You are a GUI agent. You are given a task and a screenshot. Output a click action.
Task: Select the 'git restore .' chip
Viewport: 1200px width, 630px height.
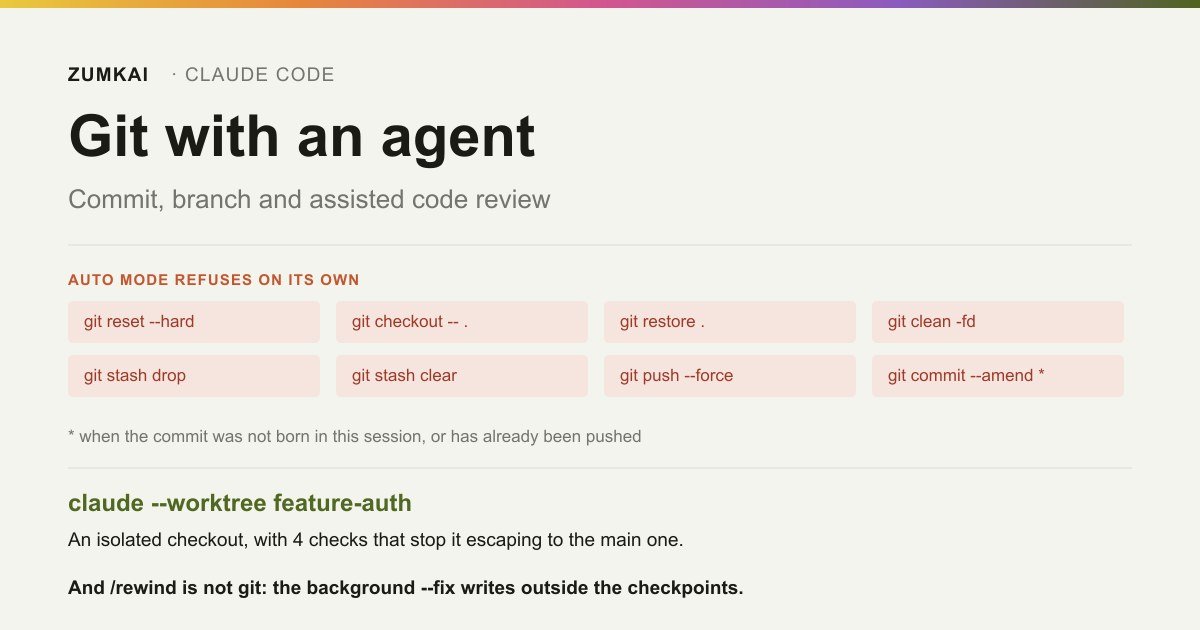point(730,322)
